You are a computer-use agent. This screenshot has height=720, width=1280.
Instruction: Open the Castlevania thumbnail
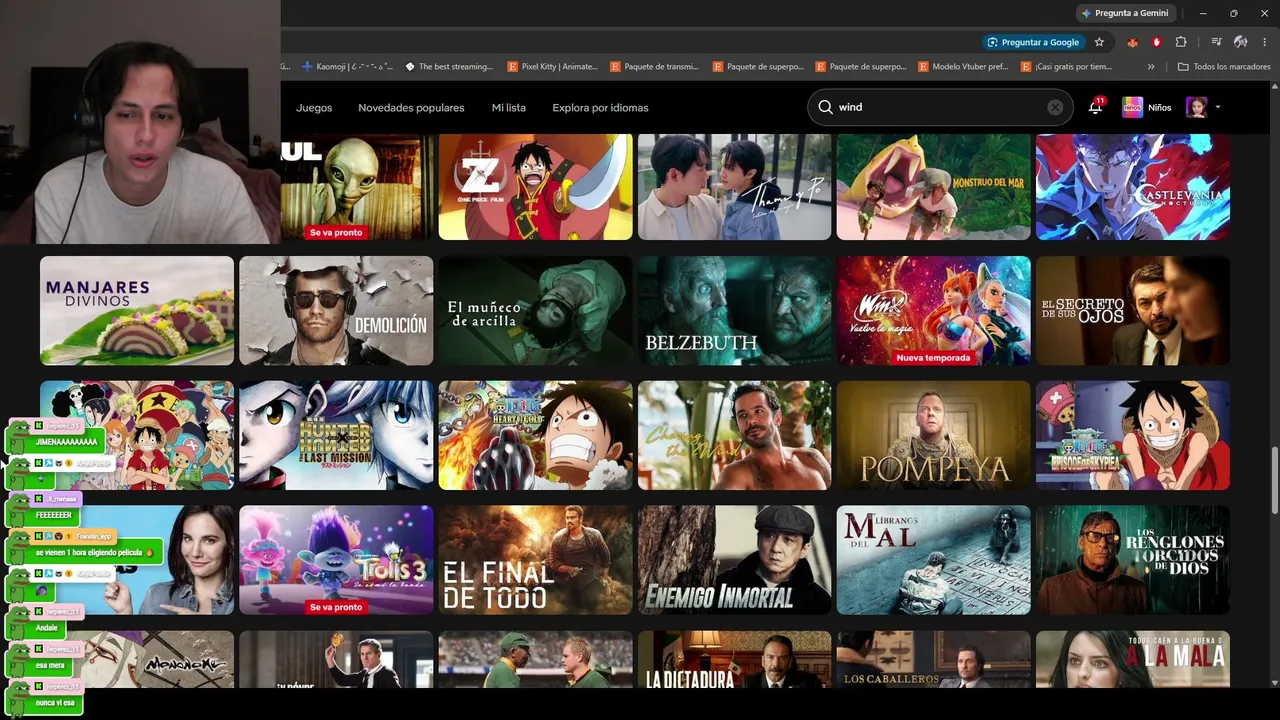[1133, 187]
